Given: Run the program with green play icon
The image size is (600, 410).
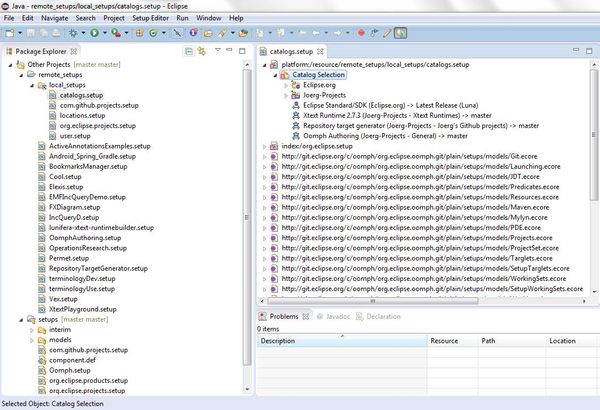Looking at the screenshot, I should (x=94, y=33).
